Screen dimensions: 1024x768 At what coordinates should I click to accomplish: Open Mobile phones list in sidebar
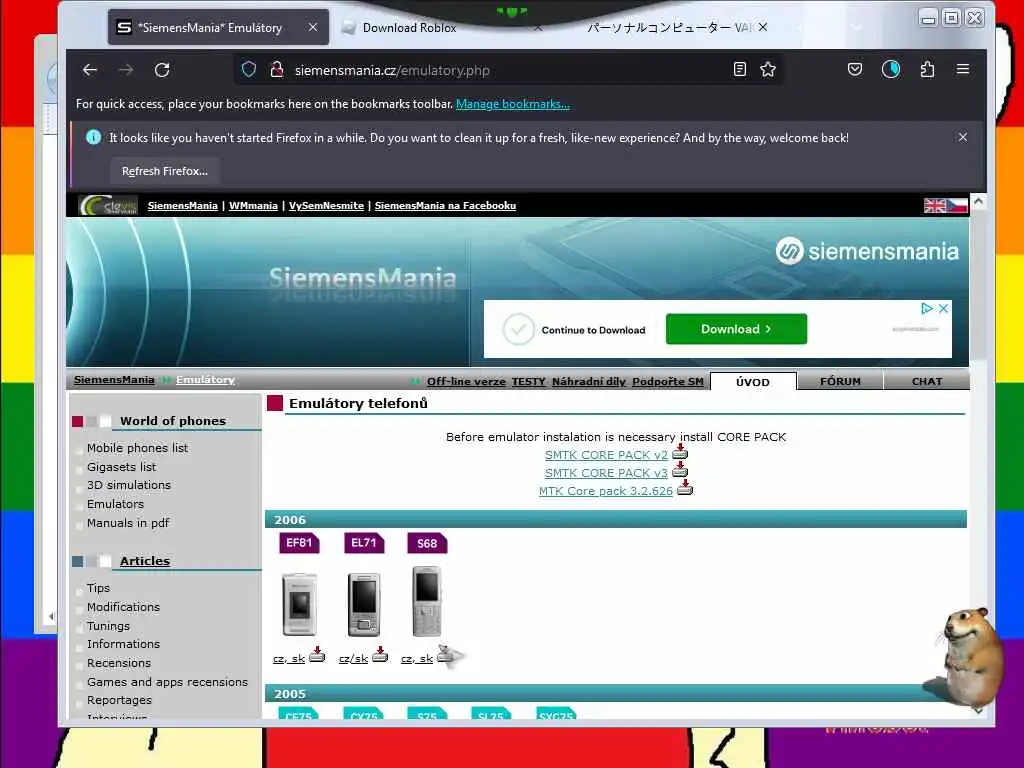click(x=137, y=448)
